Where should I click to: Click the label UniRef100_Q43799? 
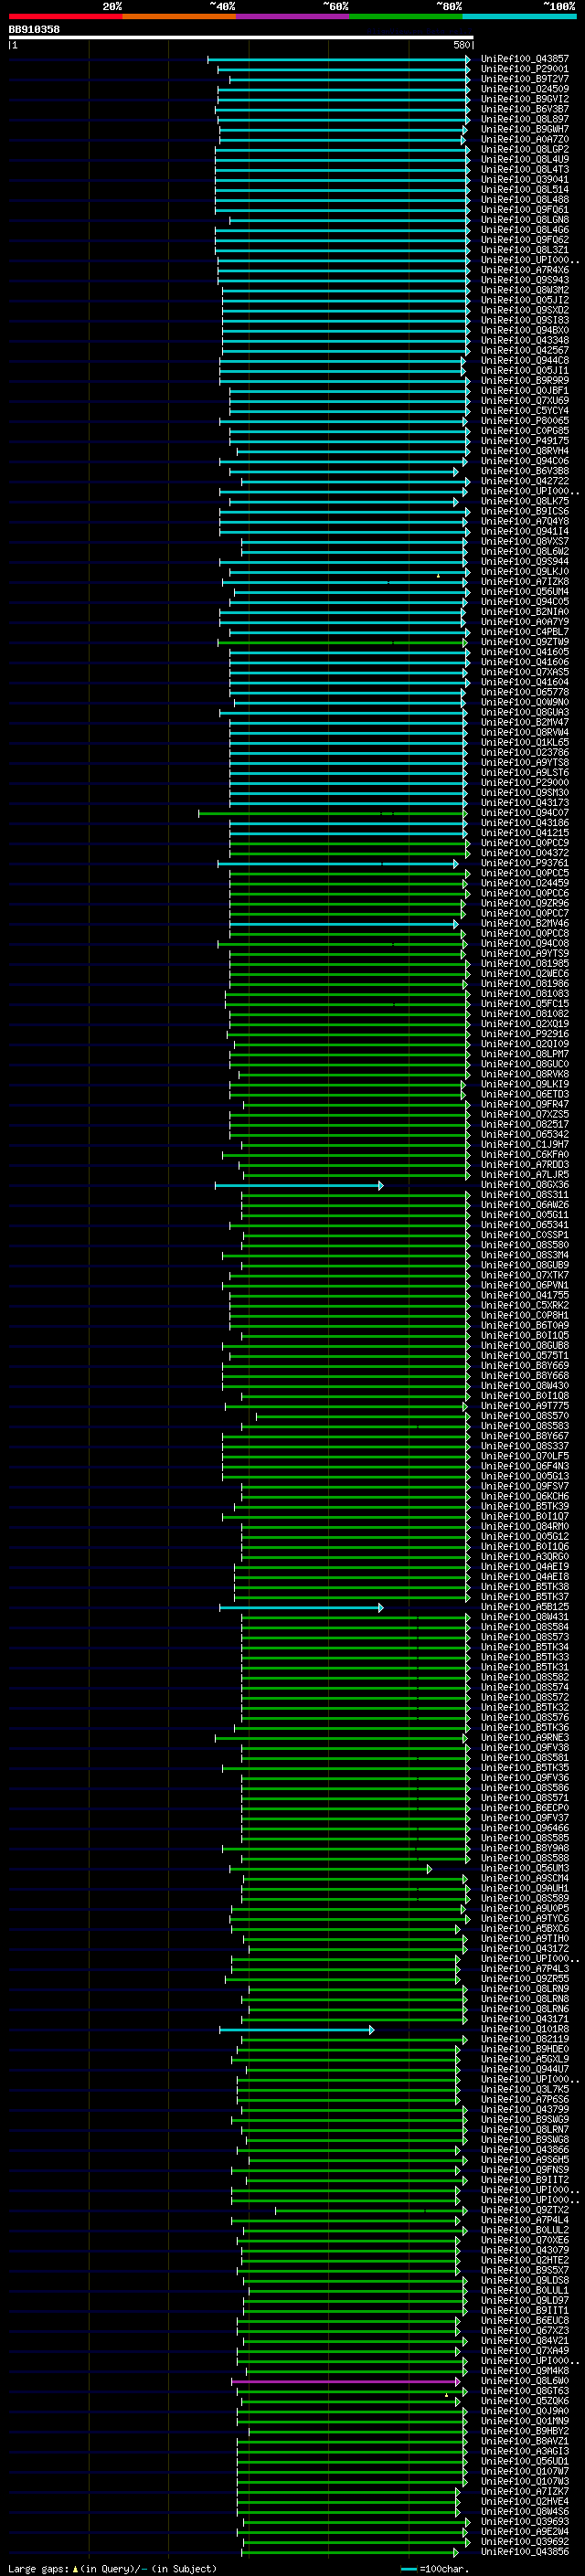pyautogui.click(x=524, y=2109)
